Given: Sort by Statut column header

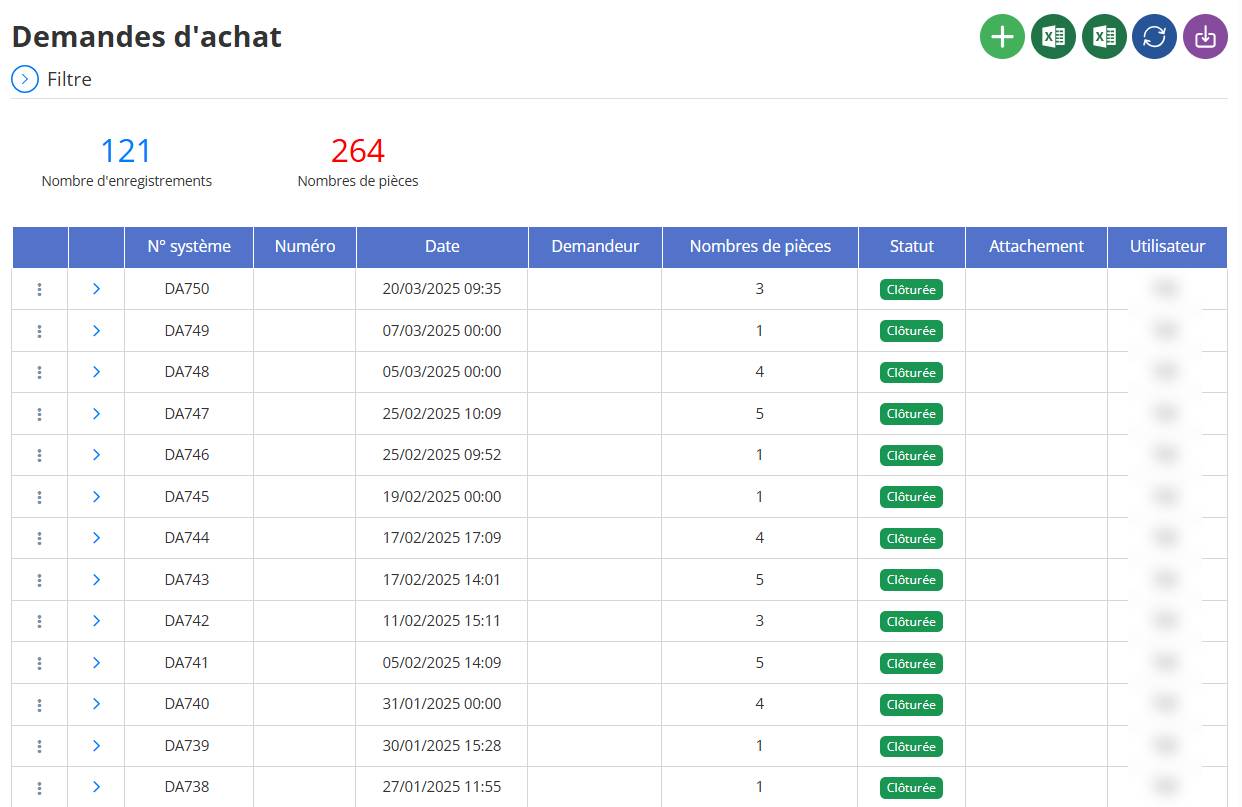Looking at the screenshot, I should click(912, 247).
